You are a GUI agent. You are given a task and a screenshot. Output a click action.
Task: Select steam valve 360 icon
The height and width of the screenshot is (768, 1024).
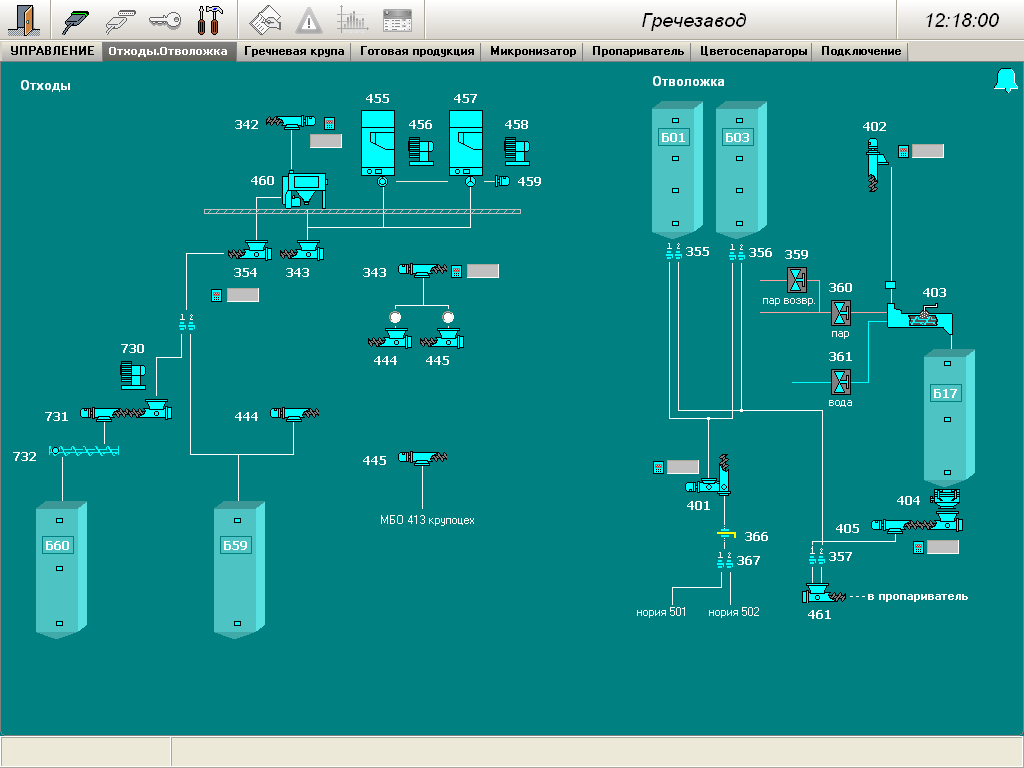click(x=841, y=312)
